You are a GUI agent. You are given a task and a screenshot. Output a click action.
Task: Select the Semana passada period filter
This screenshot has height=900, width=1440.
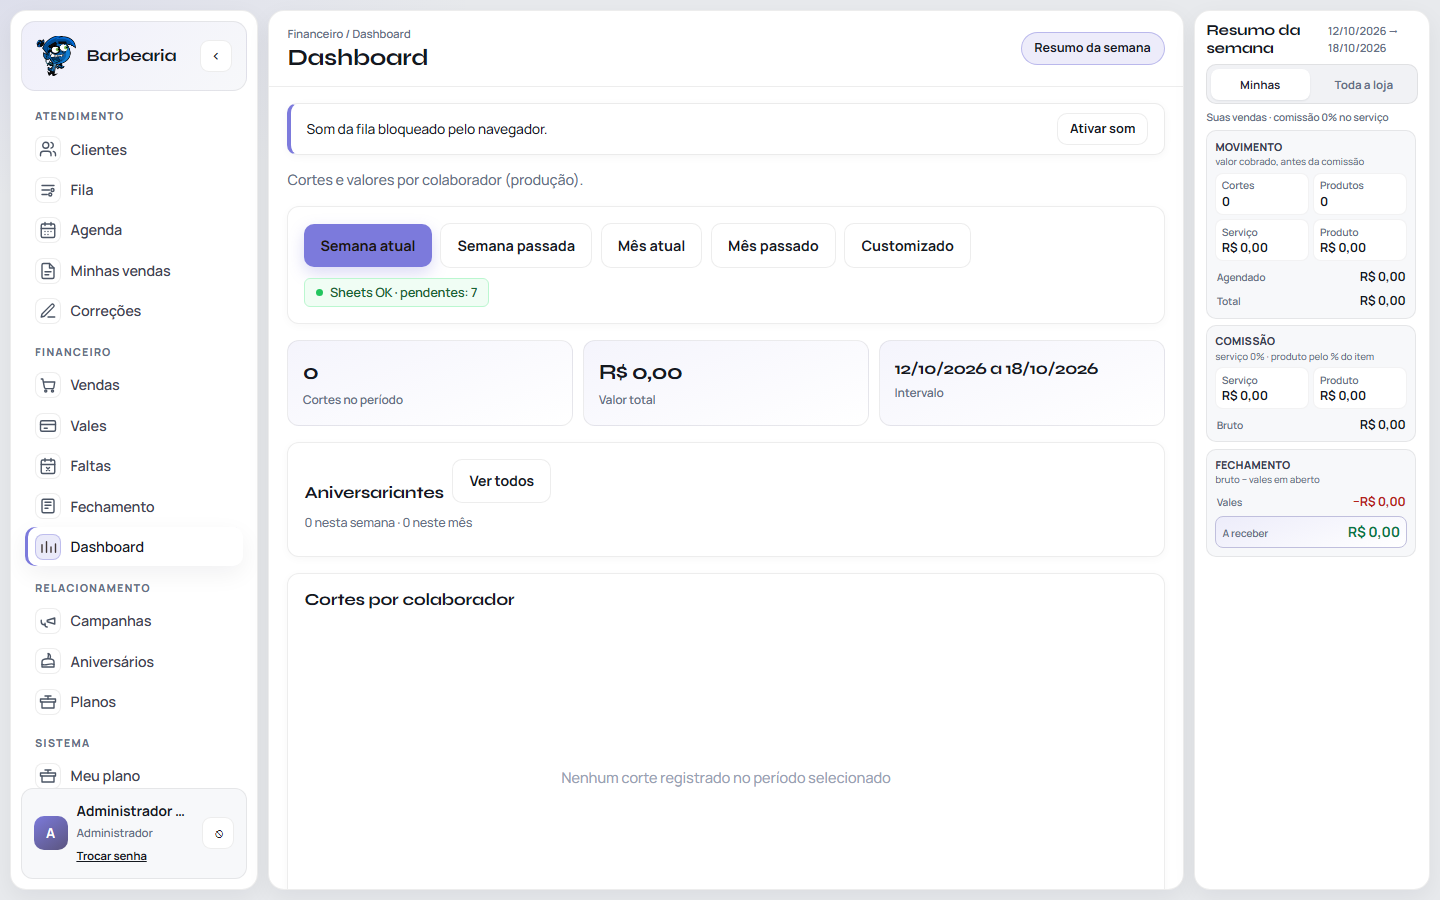pos(516,246)
